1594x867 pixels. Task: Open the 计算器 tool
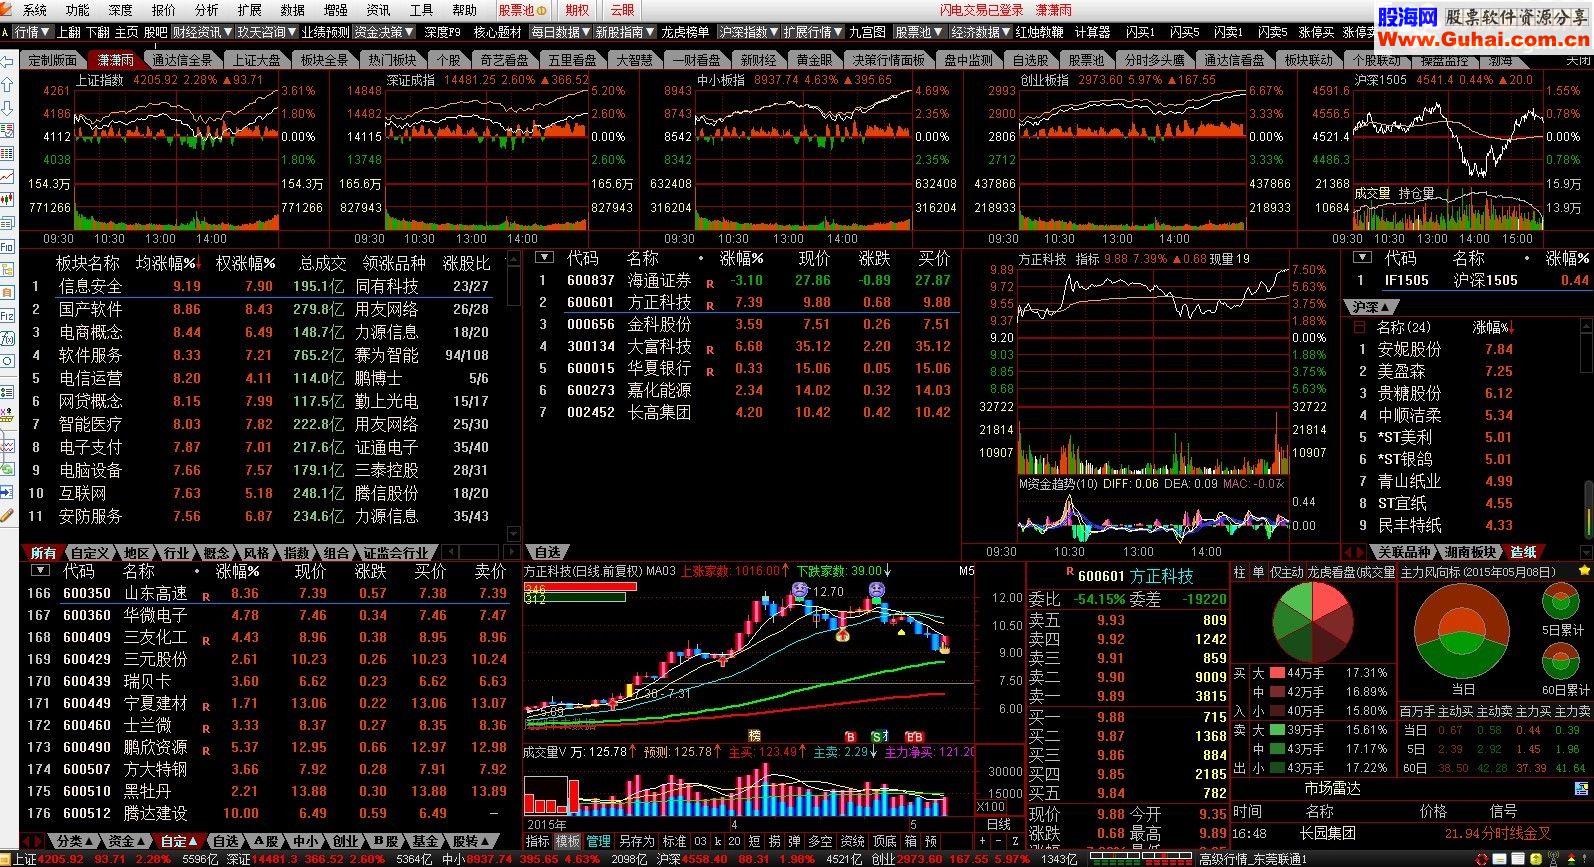1092,32
